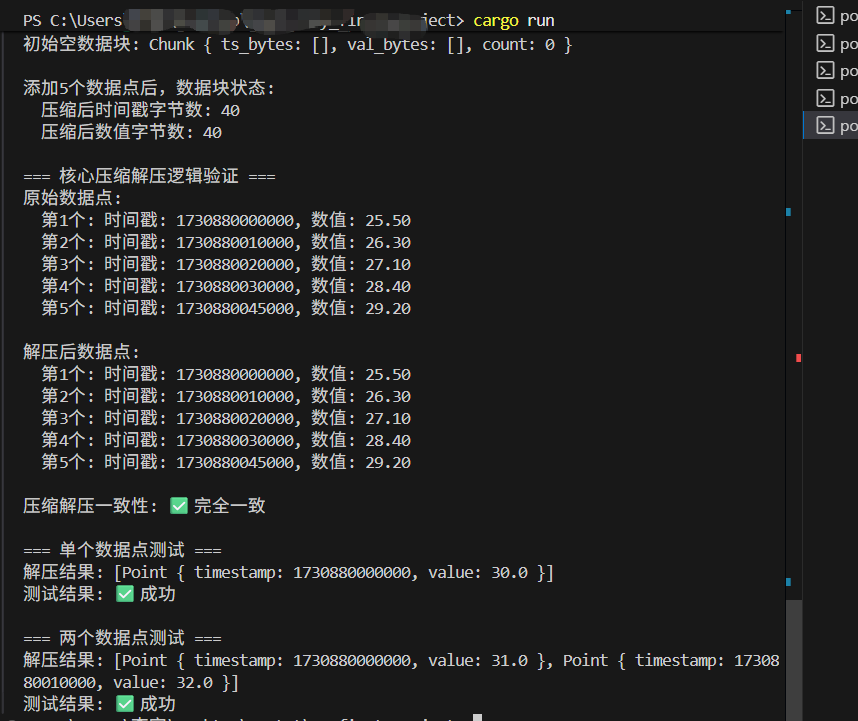The height and width of the screenshot is (721, 858).
Task: Click the terminal scrollbar thumb
Action: (x=794, y=660)
